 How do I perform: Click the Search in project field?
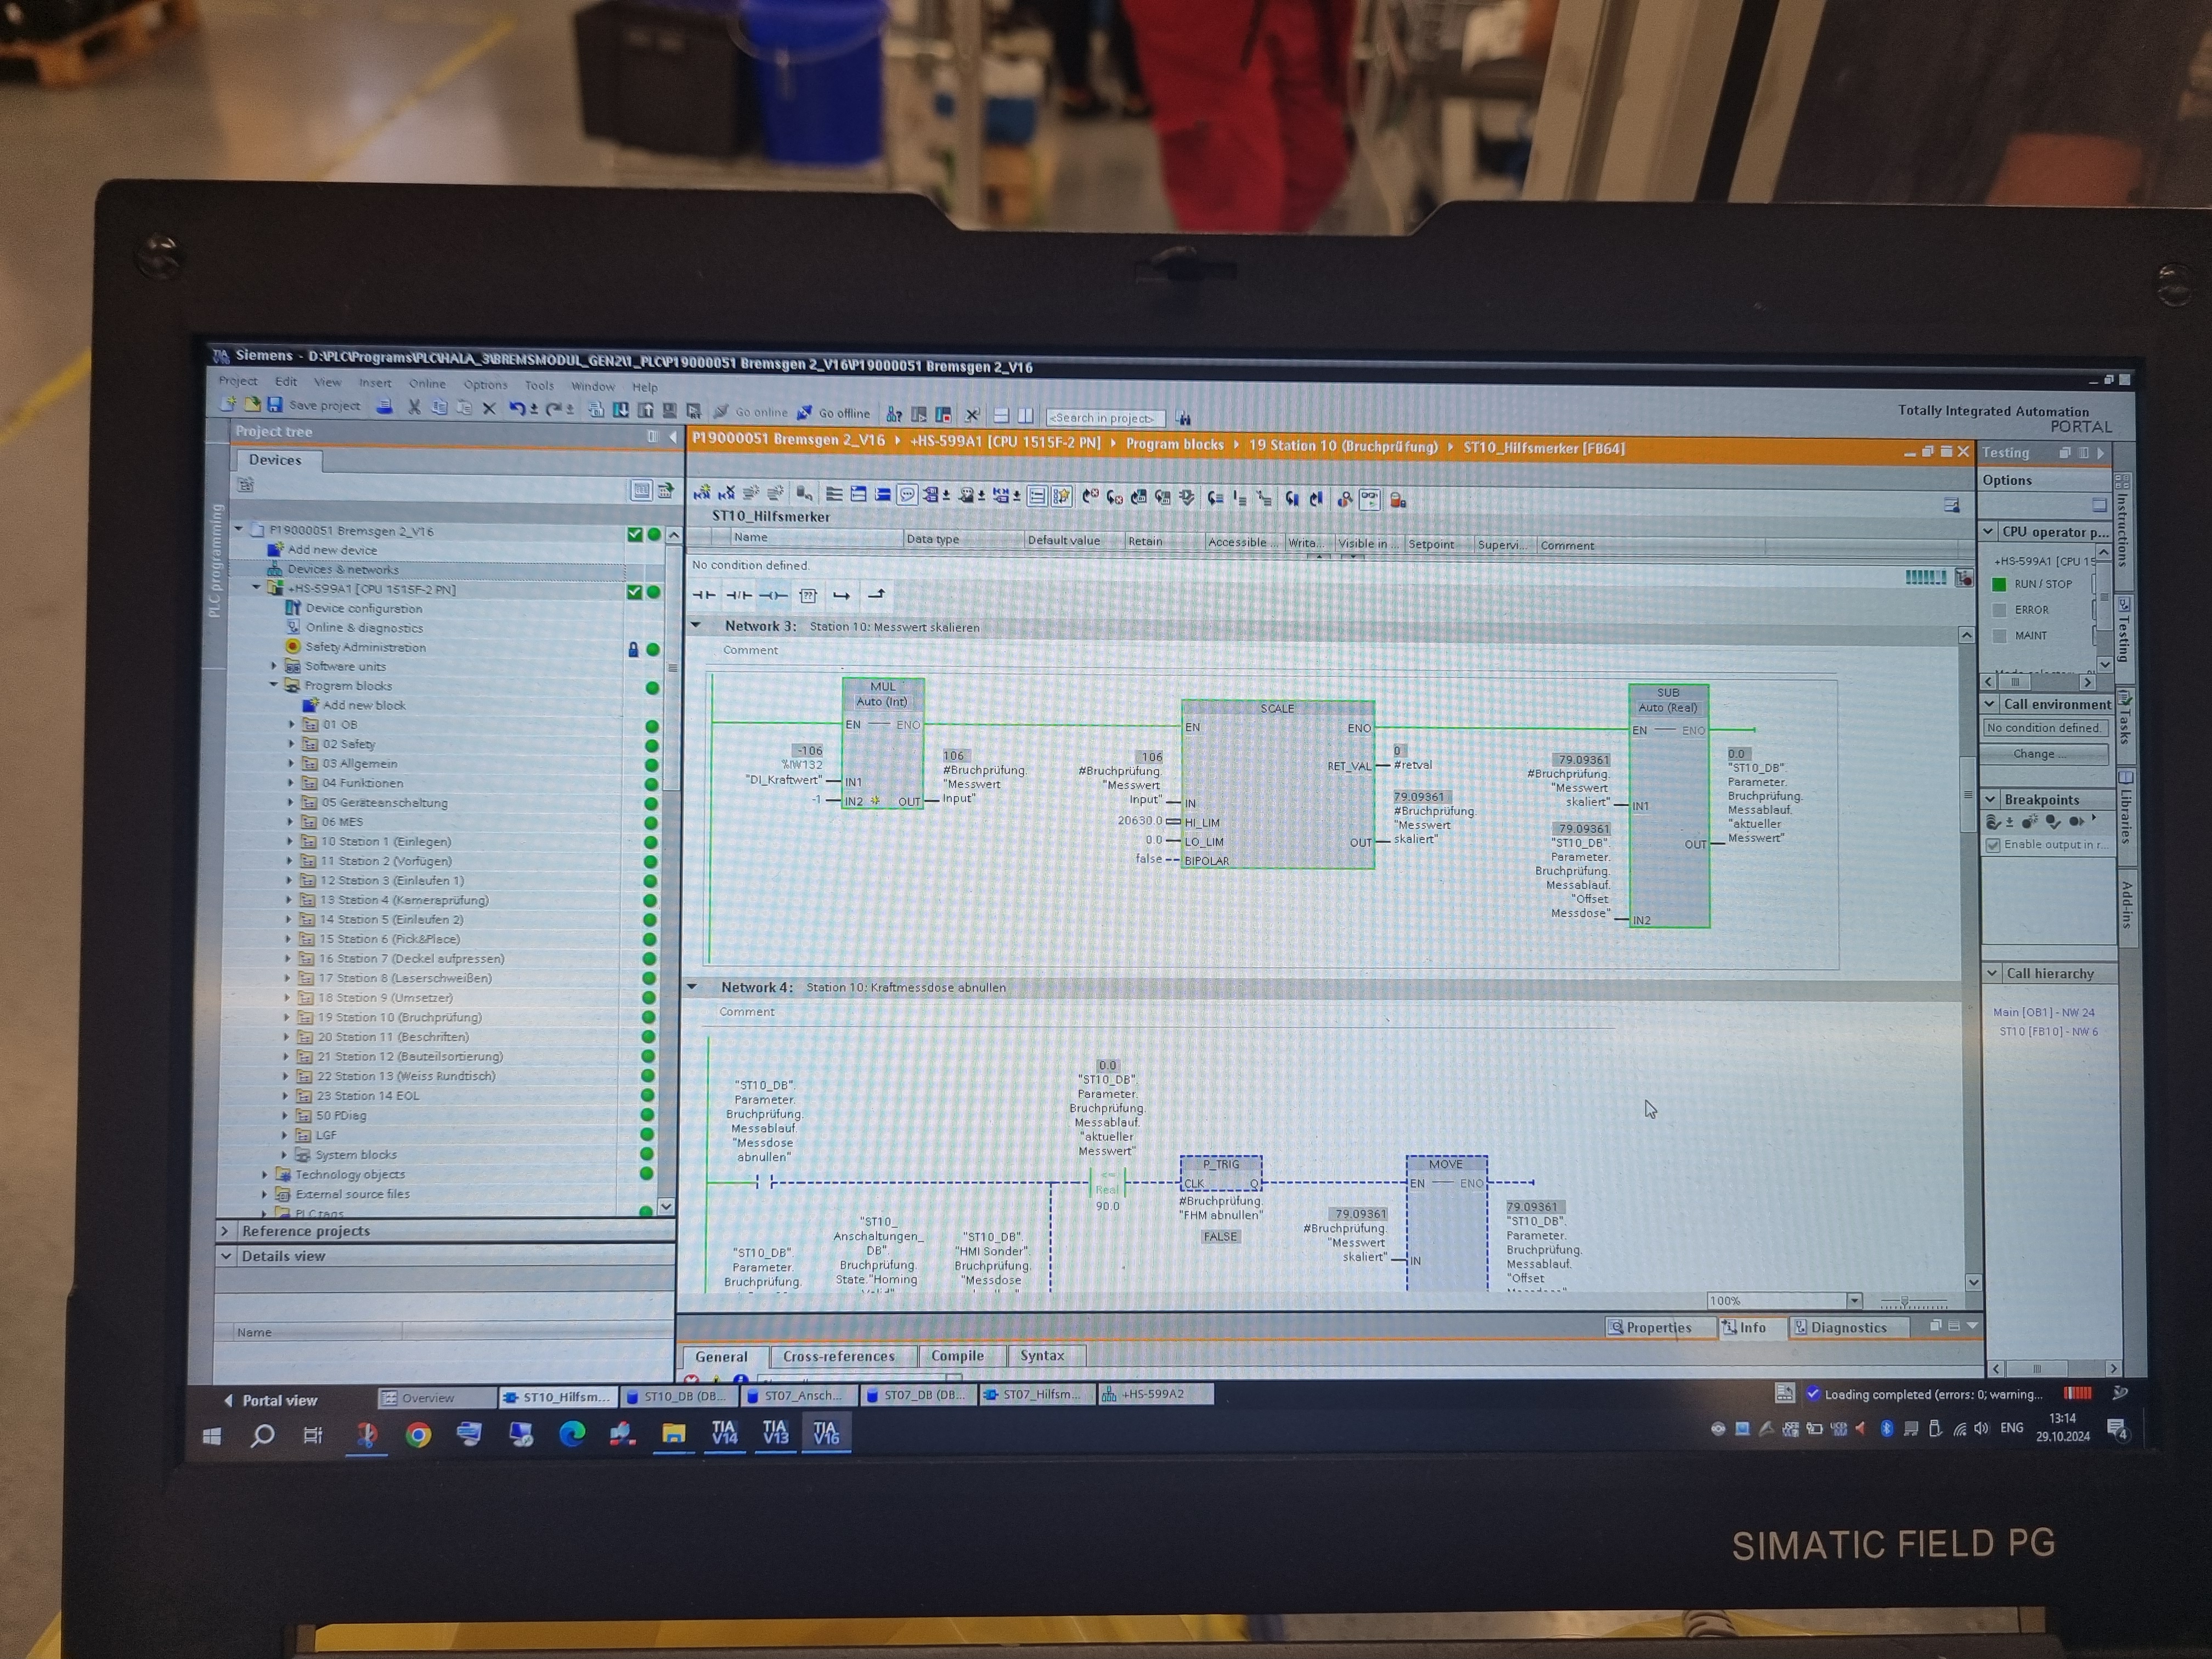pos(1105,417)
